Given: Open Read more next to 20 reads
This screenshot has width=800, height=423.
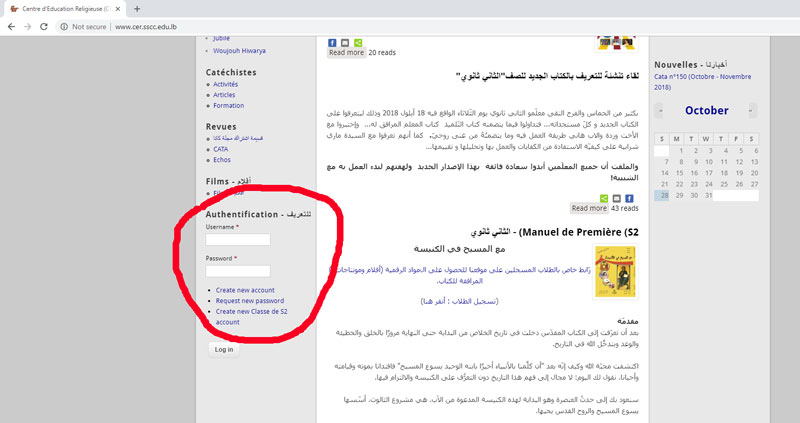Looking at the screenshot, I should pos(346,53).
